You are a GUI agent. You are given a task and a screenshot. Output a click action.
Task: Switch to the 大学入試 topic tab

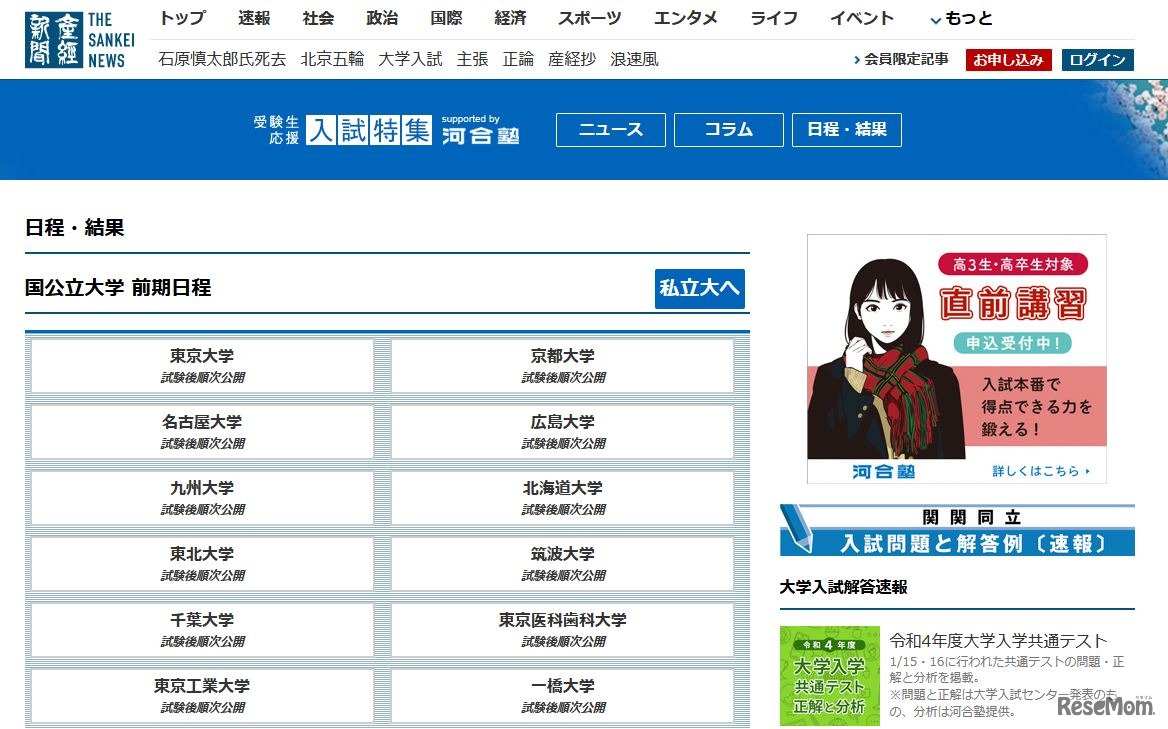(x=411, y=59)
